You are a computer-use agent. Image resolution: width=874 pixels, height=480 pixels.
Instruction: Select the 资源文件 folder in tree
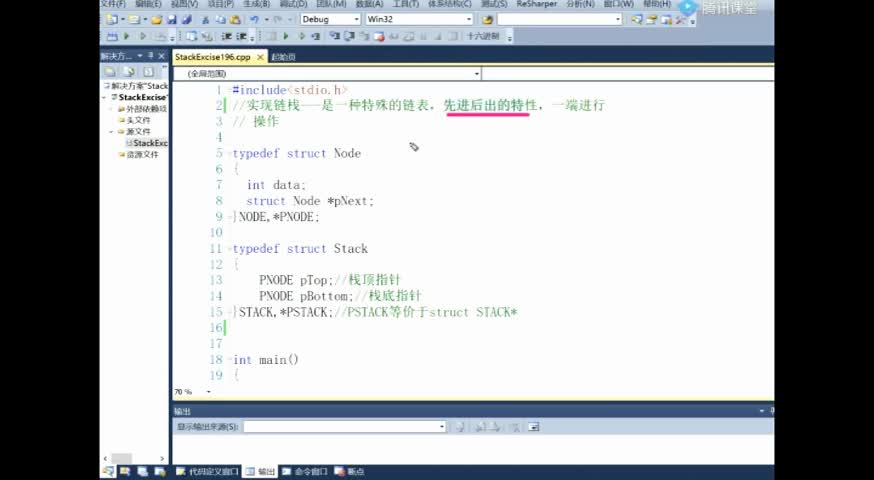[x=138, y=154]
